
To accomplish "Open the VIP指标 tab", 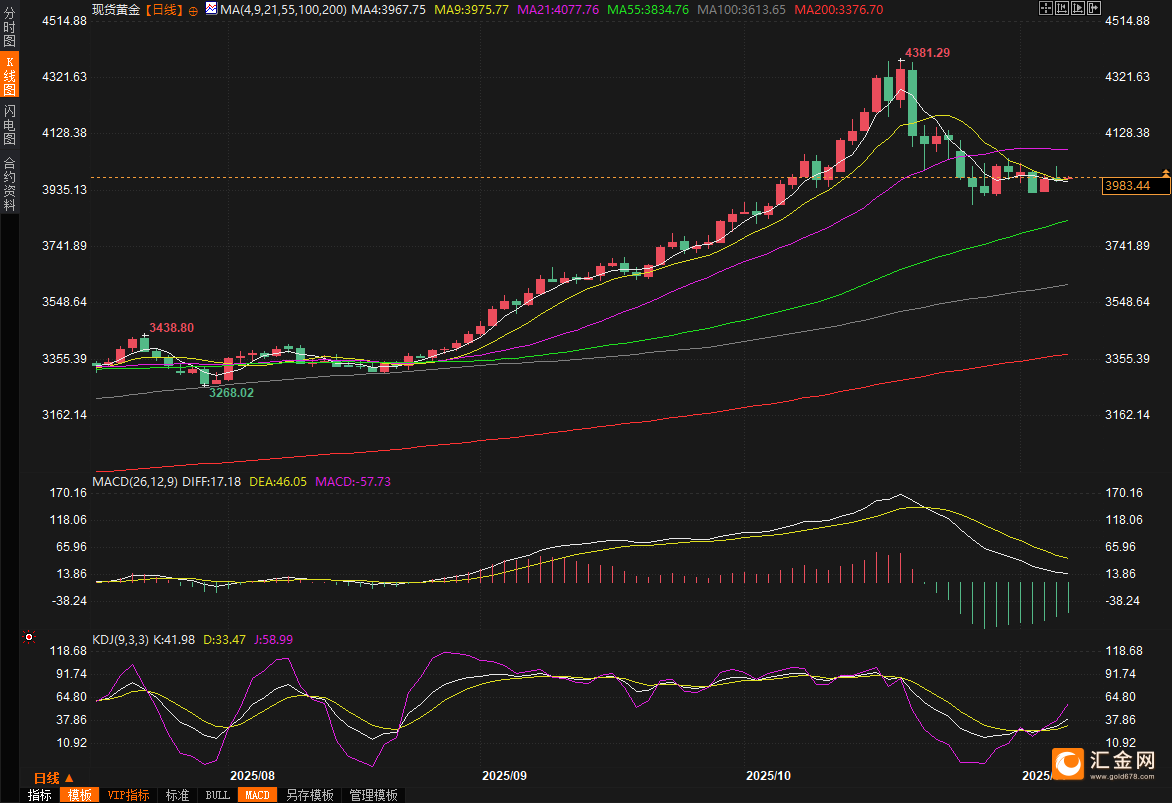I will [x=128, y=795].
